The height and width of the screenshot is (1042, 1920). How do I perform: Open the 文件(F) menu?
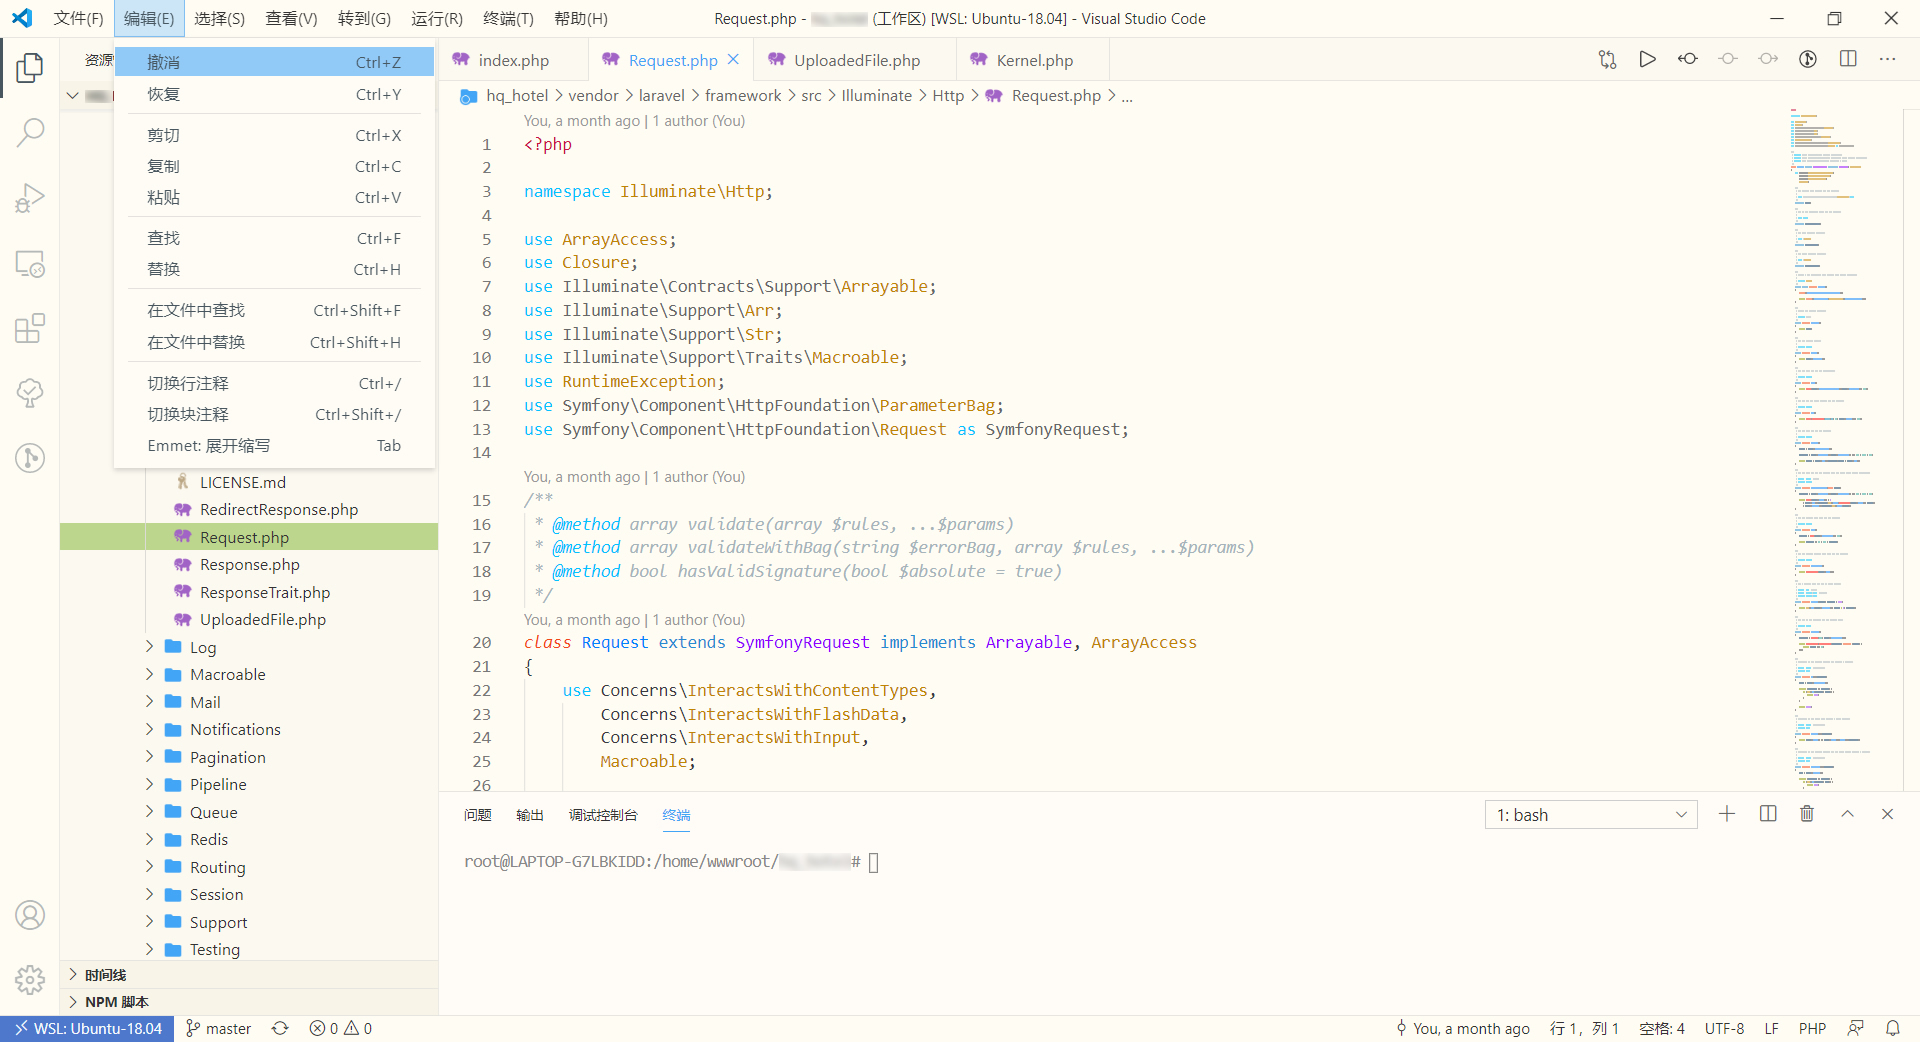click(78, 18)
